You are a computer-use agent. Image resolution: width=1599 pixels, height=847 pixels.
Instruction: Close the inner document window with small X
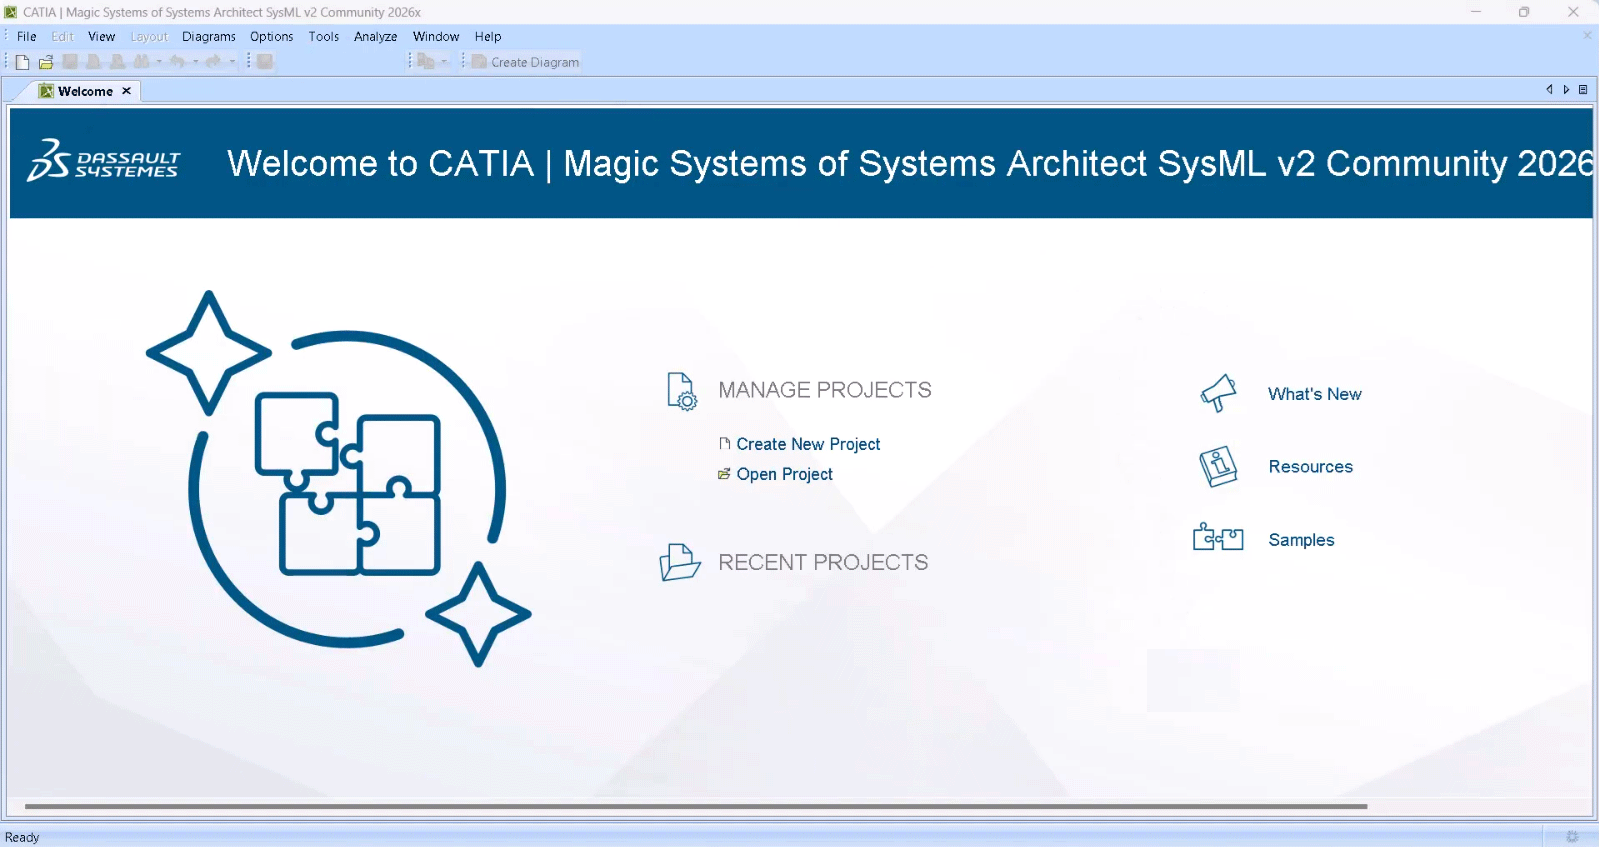coord(1587,36)
